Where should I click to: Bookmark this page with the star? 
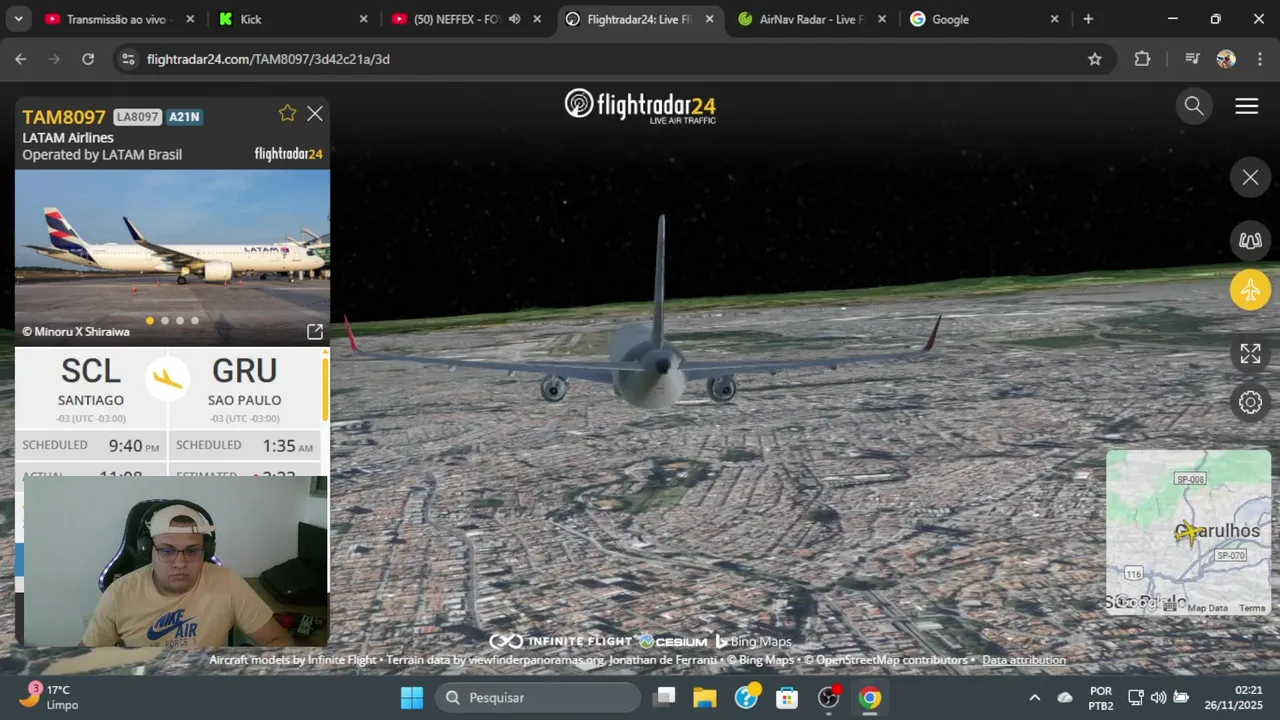(1094, 59)
